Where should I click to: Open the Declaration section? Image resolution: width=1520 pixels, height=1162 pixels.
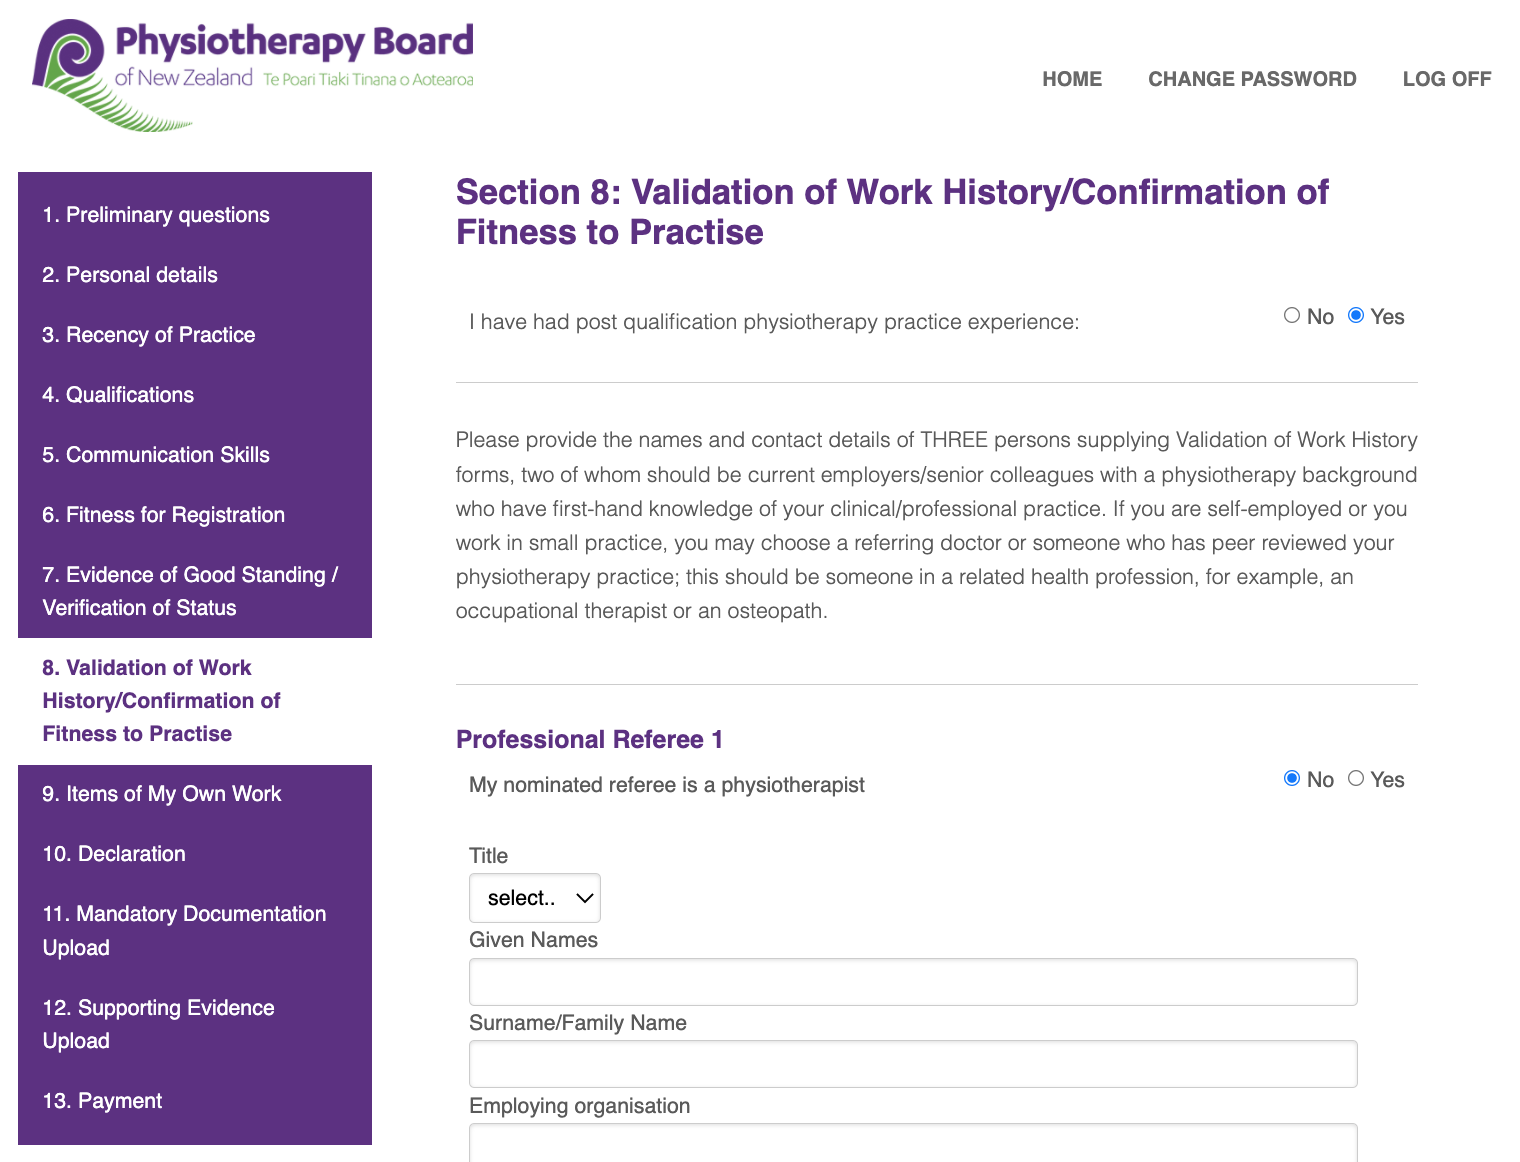[114, 854]
